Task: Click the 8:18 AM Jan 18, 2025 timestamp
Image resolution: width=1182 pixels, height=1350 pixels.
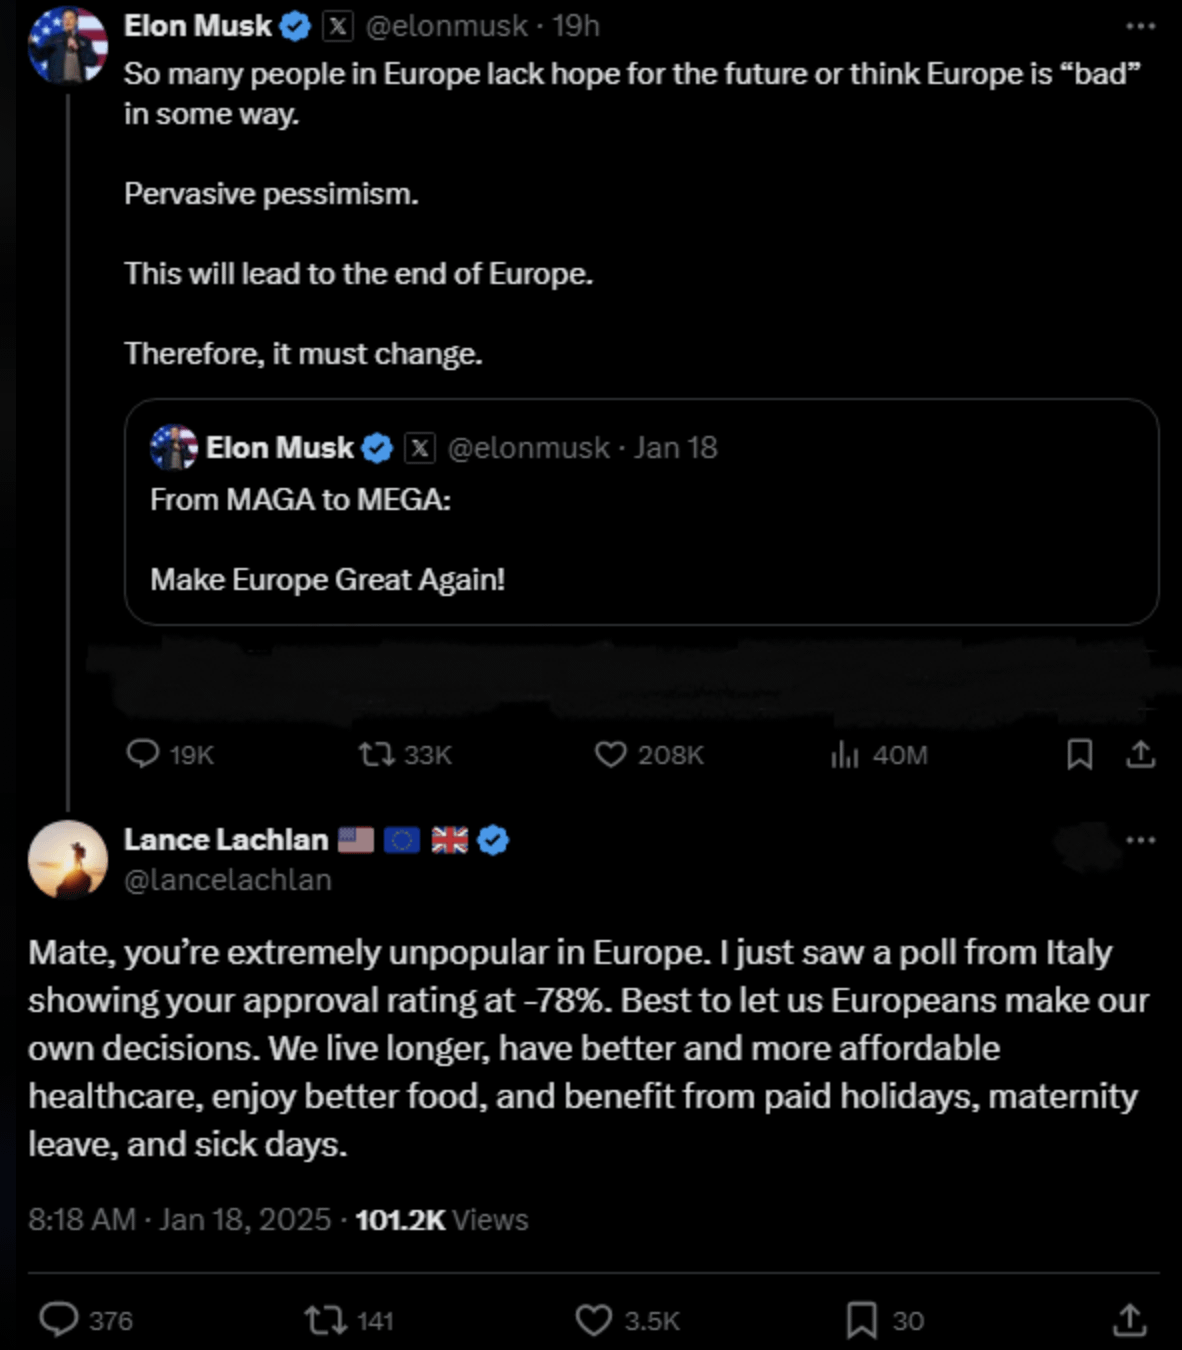Action: pyautogui.click(x=179, y=1220)
